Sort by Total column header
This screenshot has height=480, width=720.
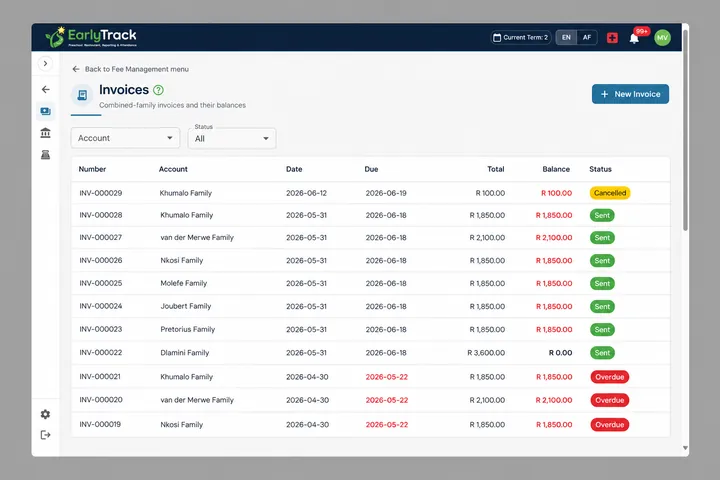point(495,169)
